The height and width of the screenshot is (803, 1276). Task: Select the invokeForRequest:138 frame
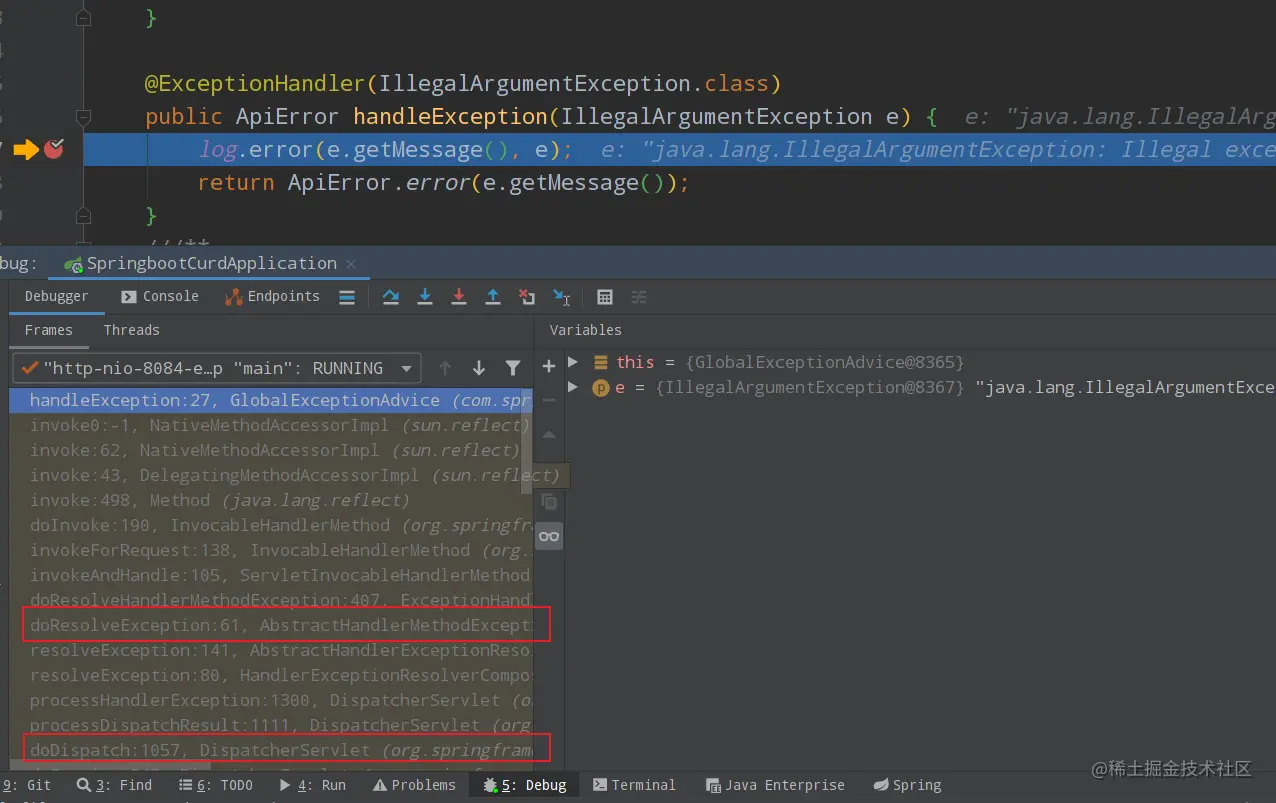(271, 550)
